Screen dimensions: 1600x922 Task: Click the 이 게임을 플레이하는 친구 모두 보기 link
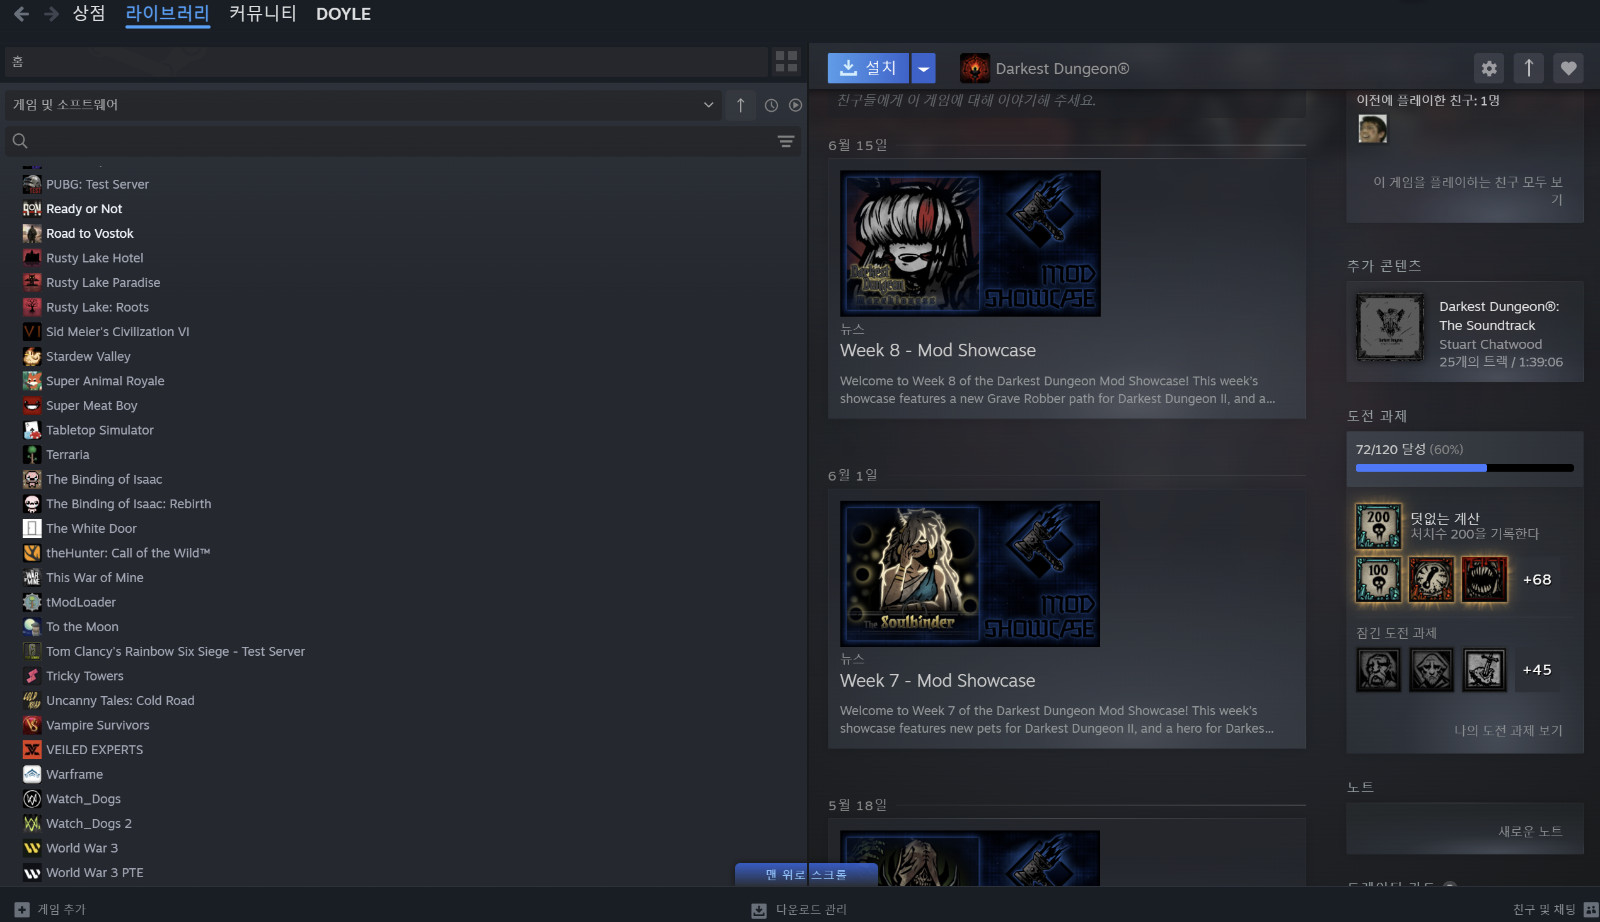[x=1468, y=190]
